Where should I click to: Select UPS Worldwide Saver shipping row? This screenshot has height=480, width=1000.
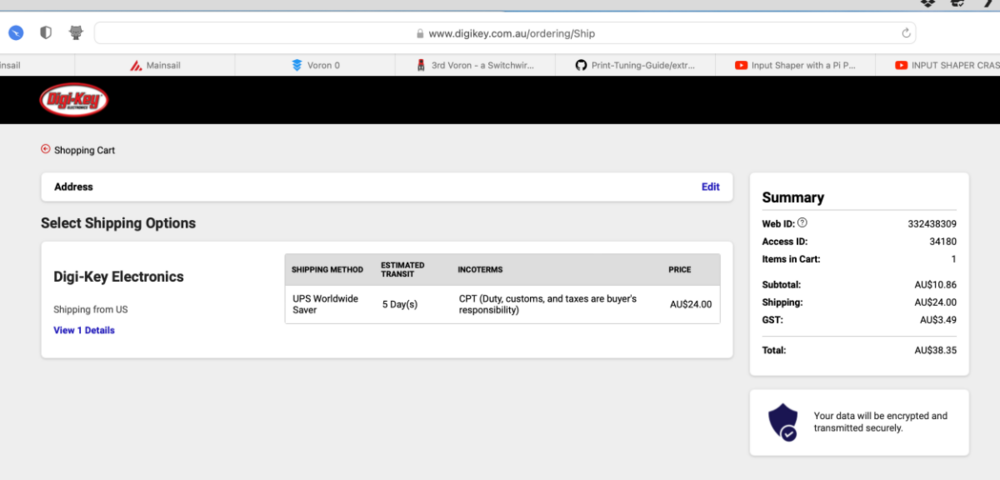click(503, 305)
